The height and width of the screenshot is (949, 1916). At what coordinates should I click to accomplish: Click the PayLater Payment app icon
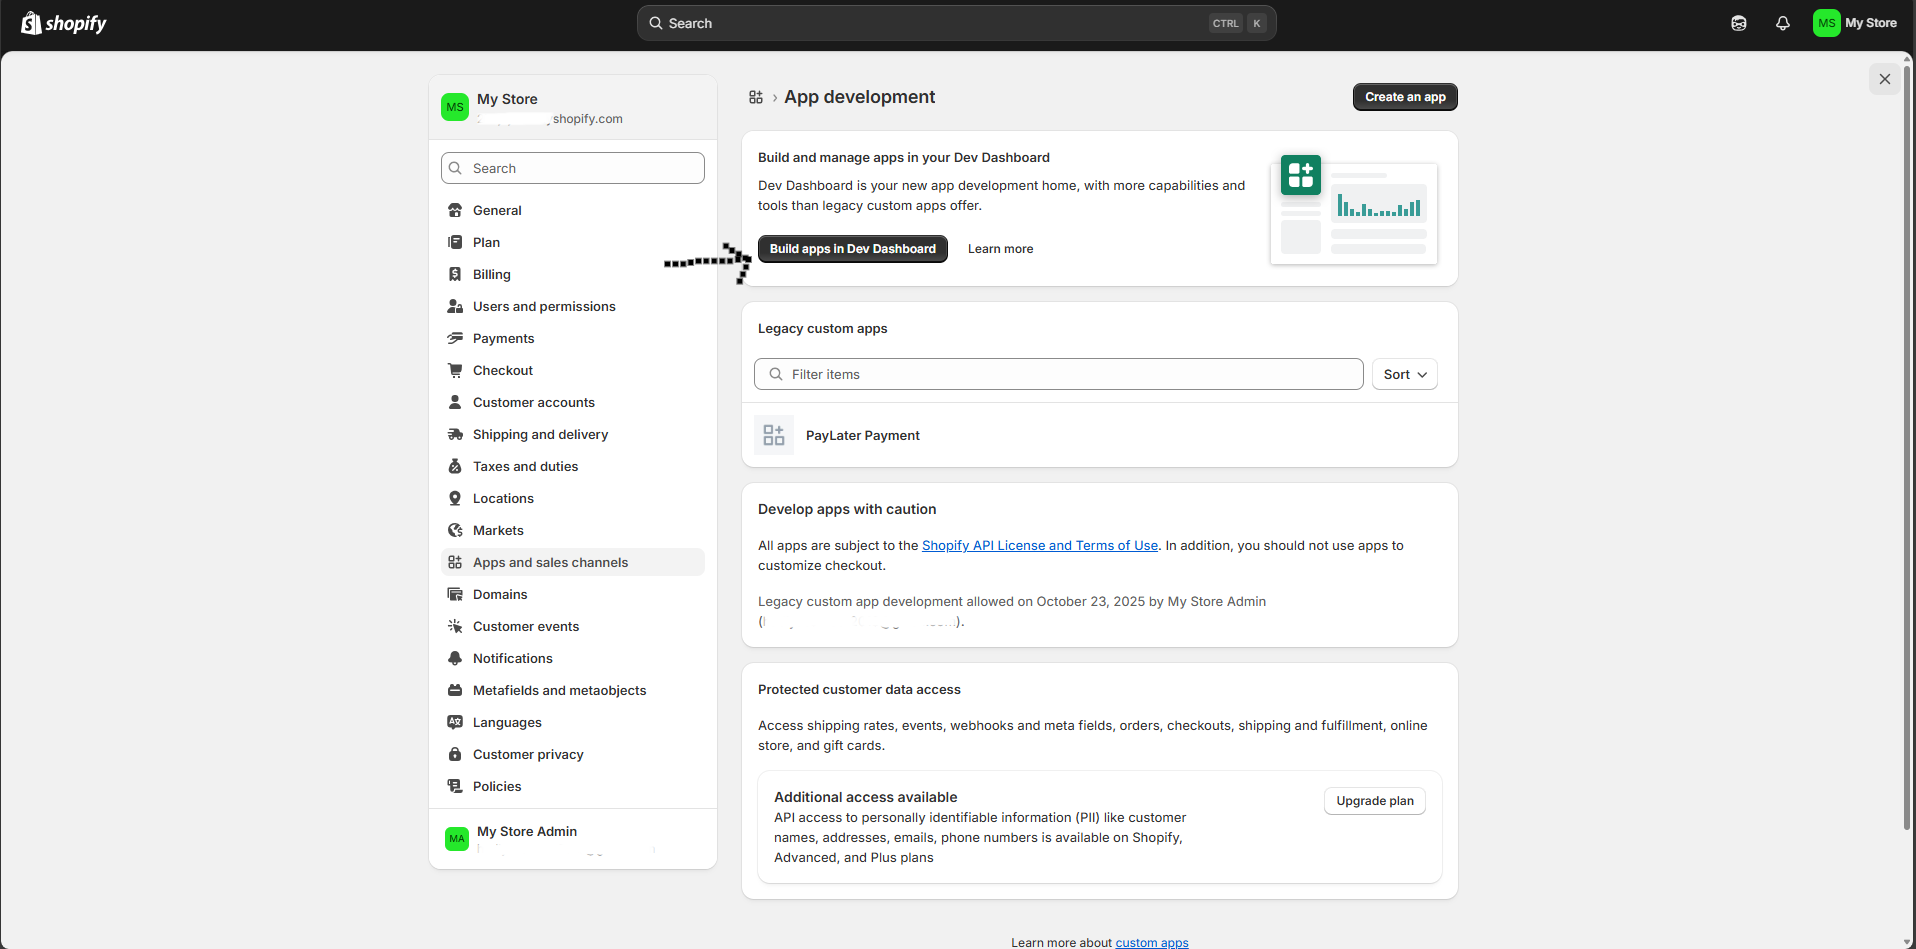tap(774, 435)
